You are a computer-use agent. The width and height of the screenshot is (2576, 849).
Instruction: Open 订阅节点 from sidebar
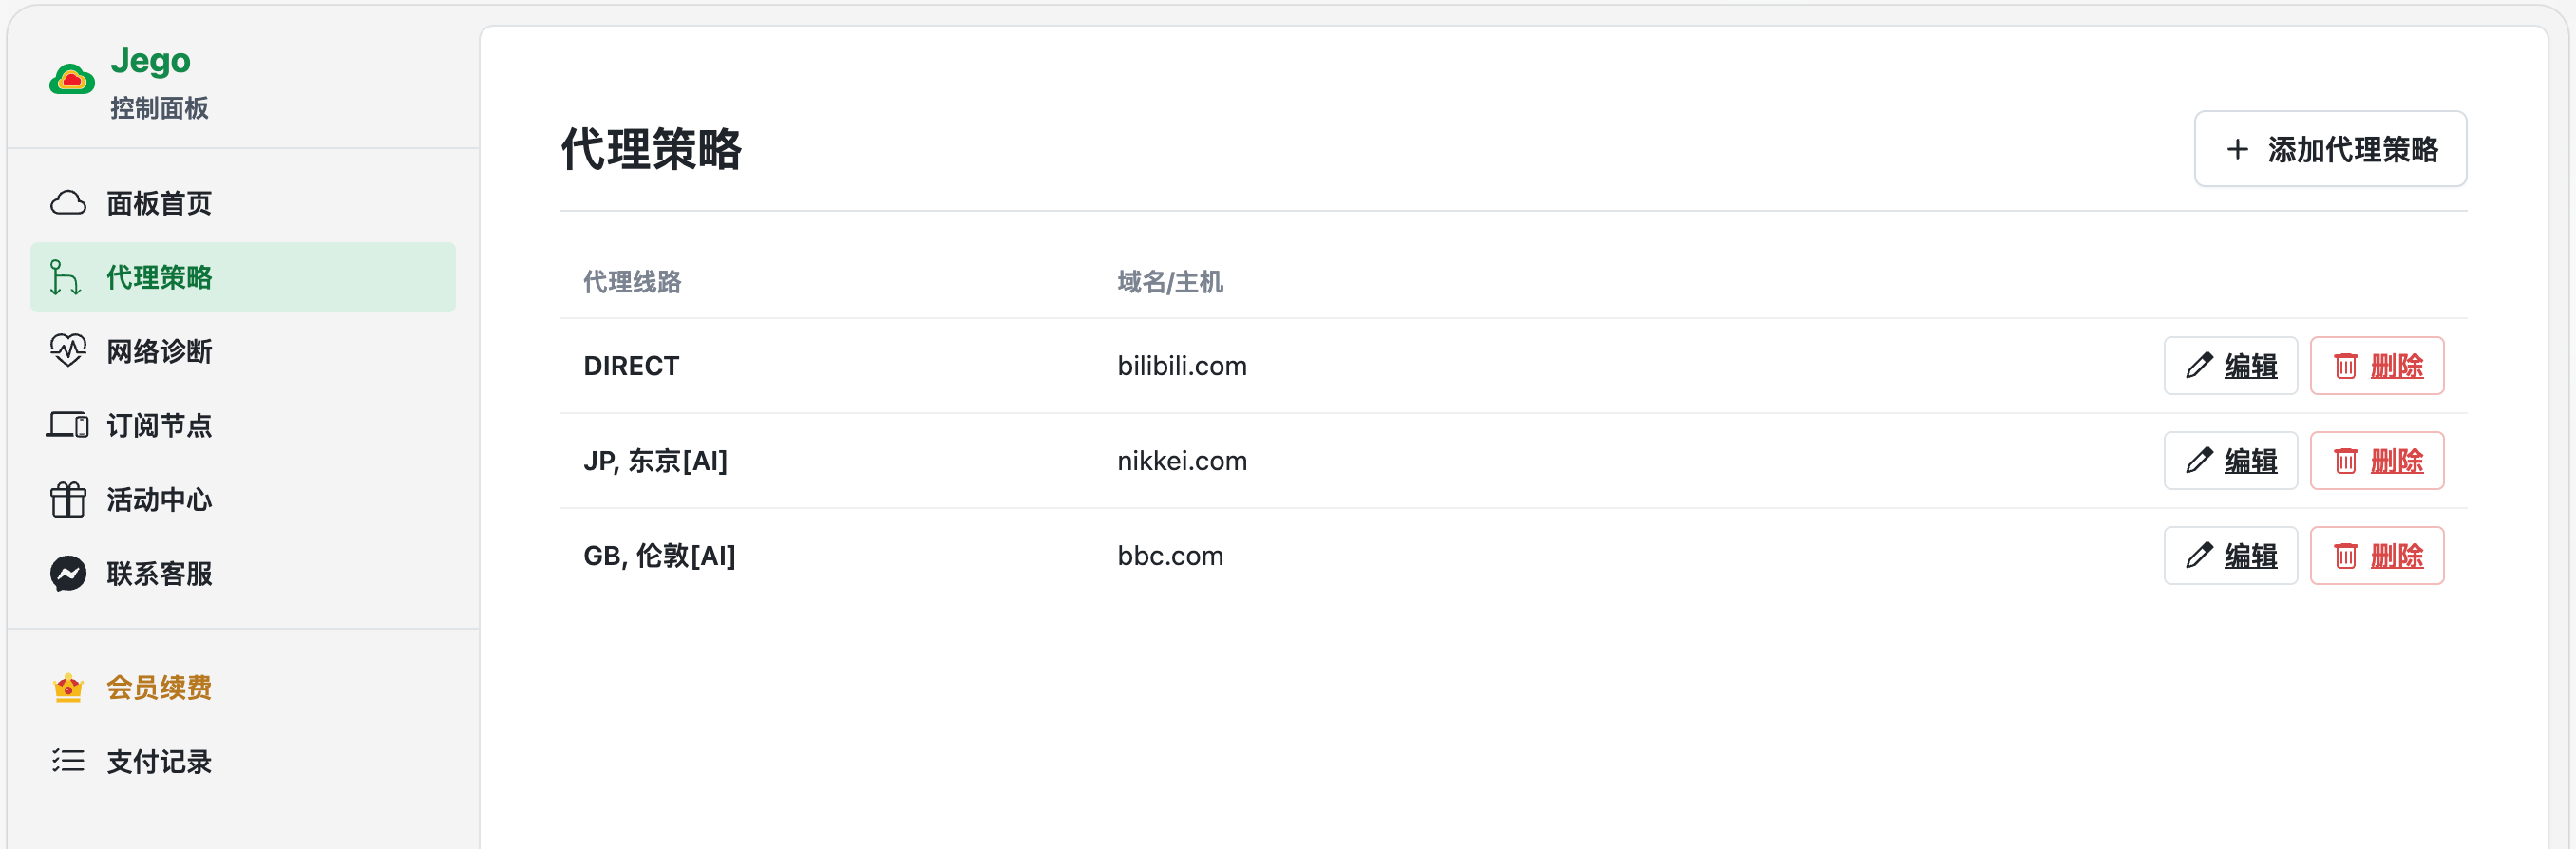243,425
